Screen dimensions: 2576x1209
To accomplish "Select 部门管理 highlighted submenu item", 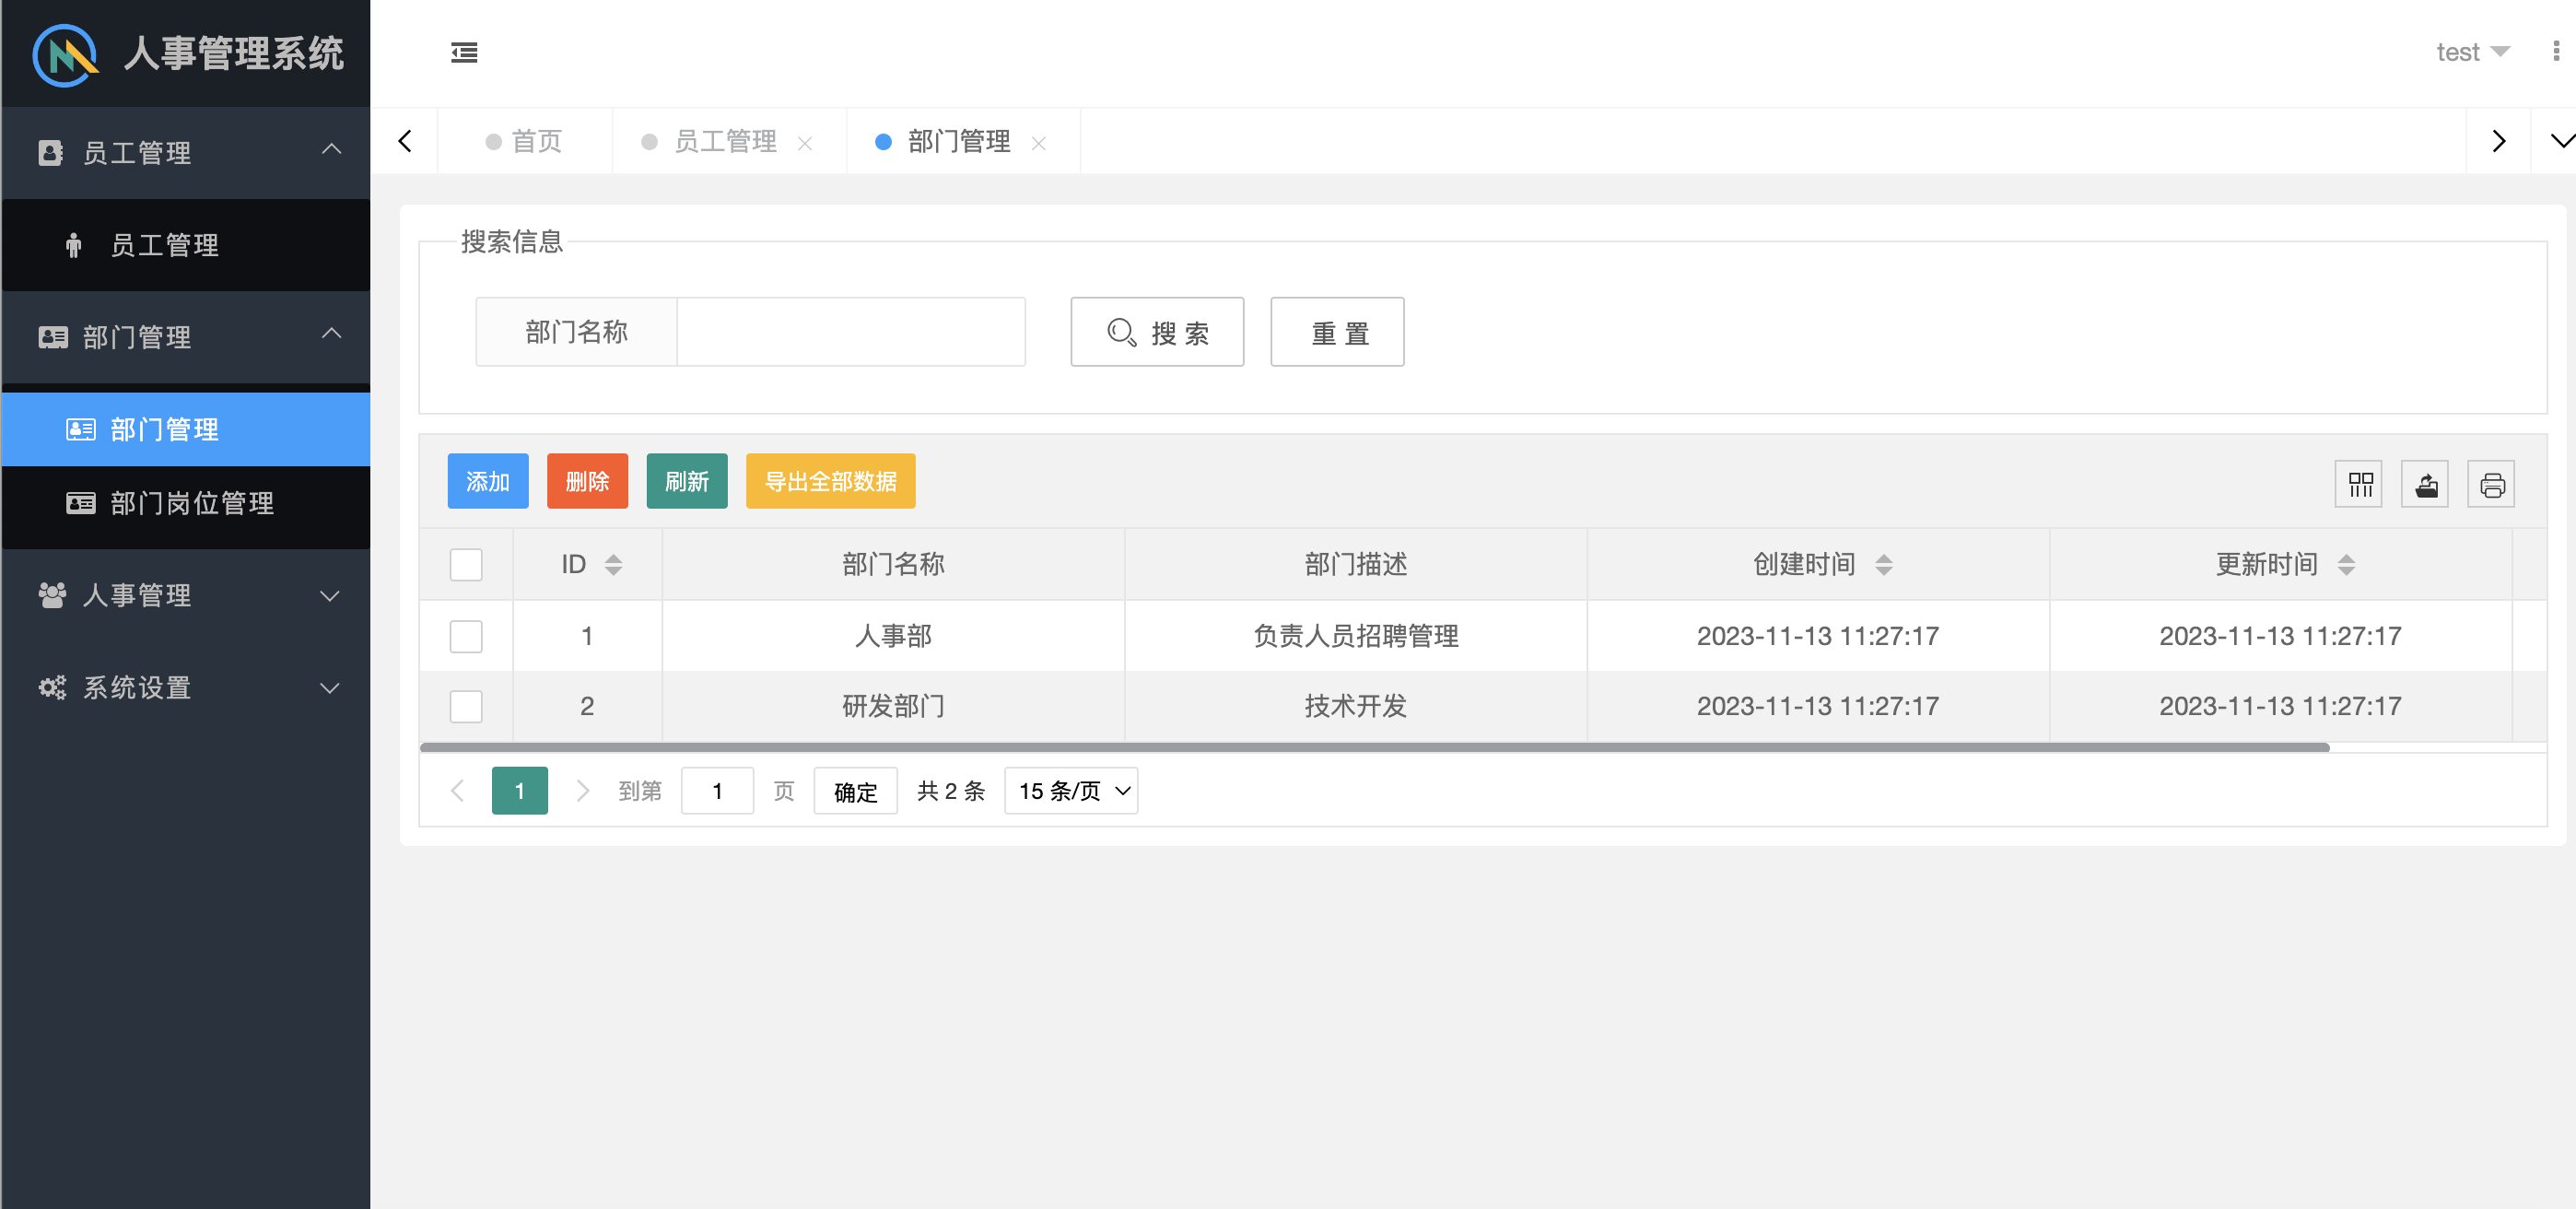I will (186, 429).
